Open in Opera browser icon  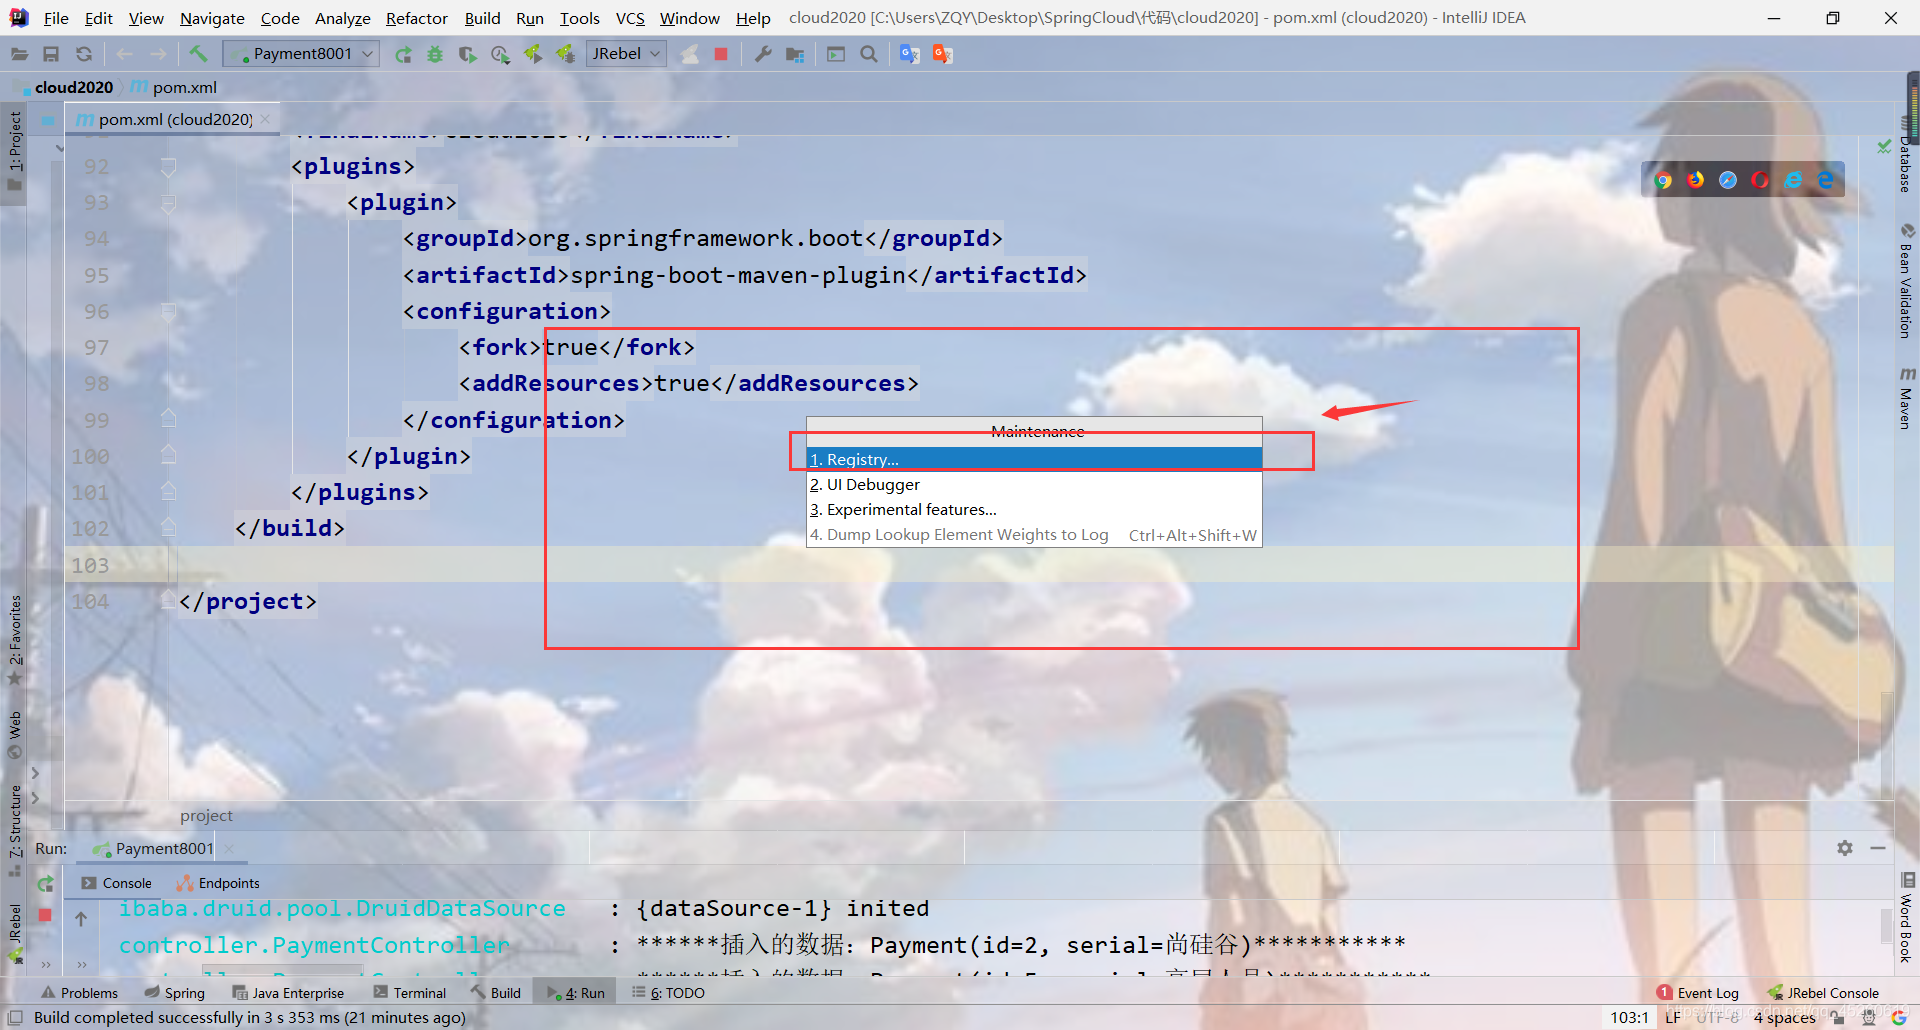click(x=1760, y=180)
